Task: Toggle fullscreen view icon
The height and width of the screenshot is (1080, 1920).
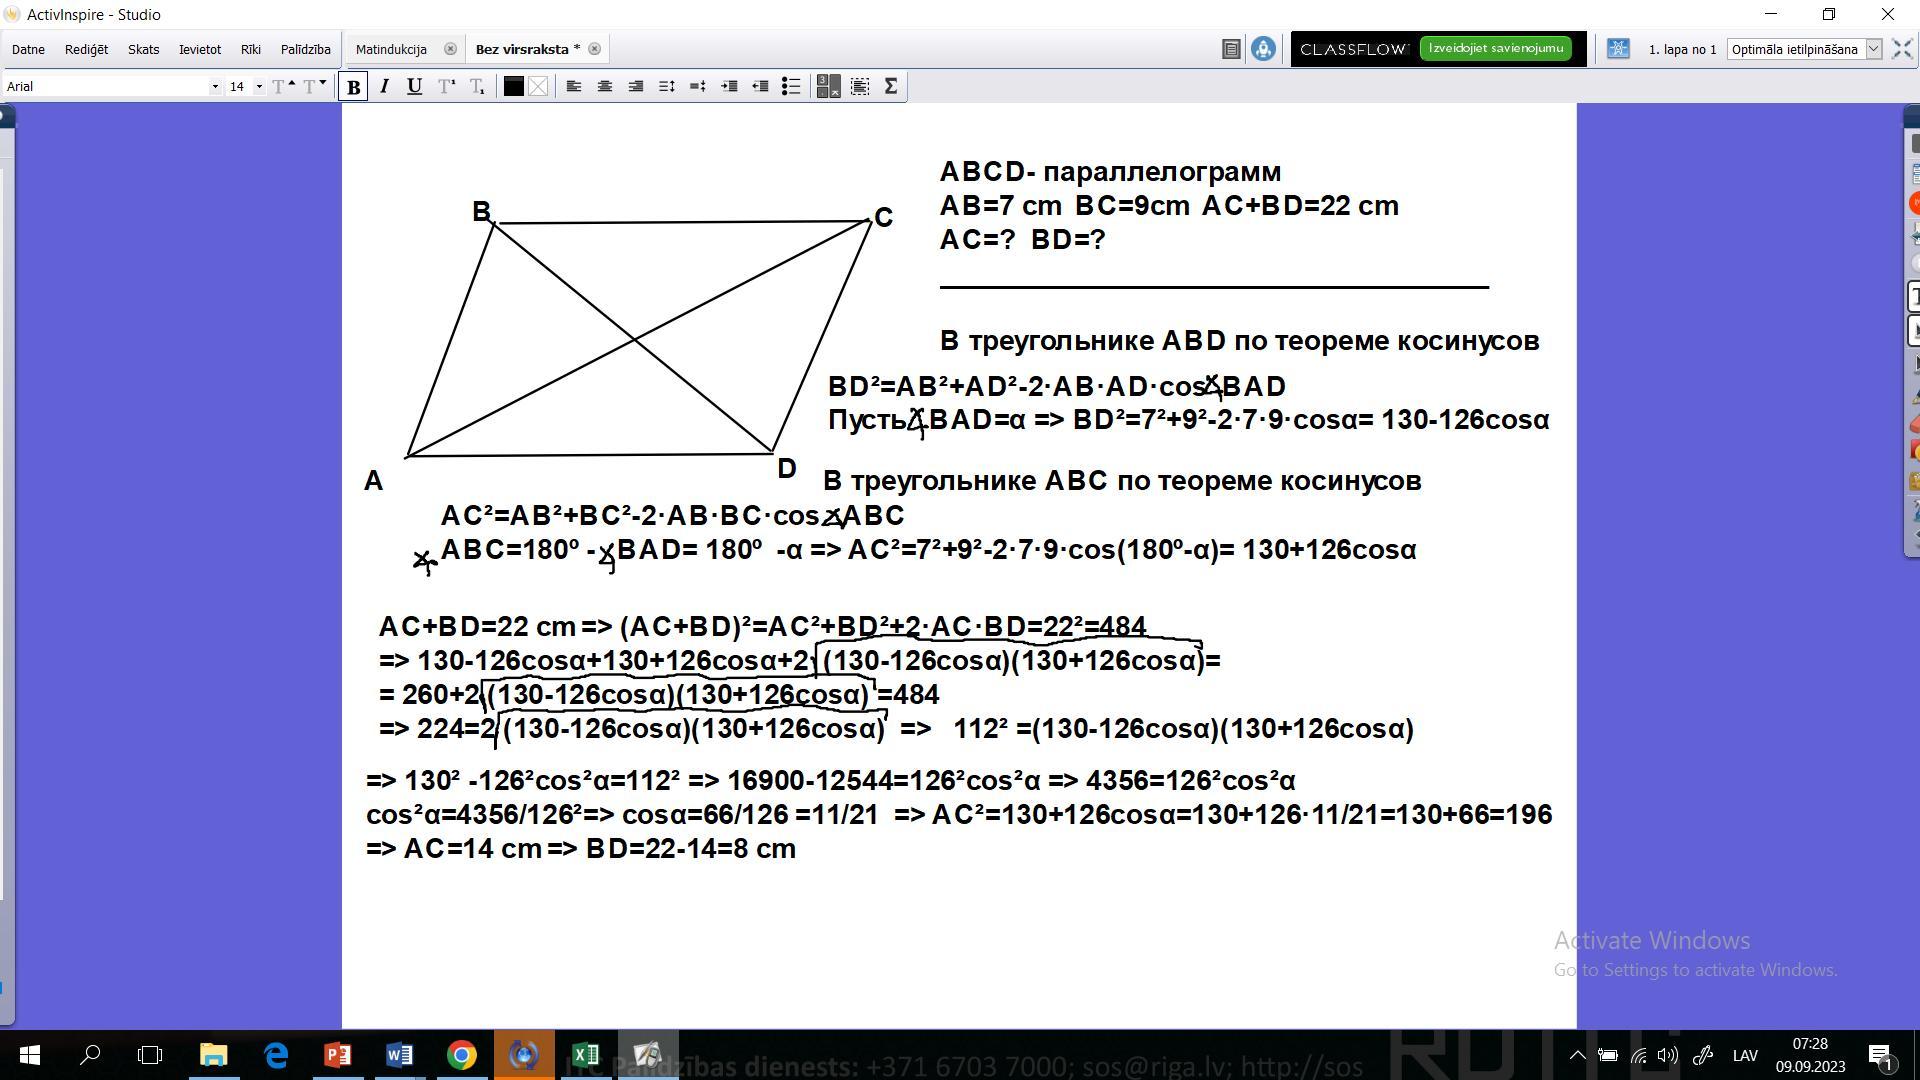Action: point(1902,49)
